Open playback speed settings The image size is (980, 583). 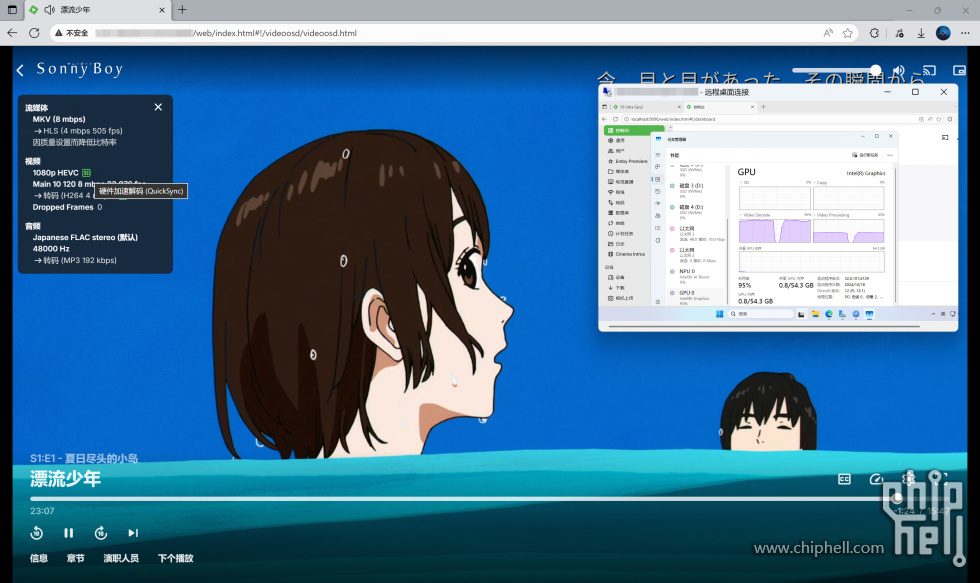tap(877, 479)
